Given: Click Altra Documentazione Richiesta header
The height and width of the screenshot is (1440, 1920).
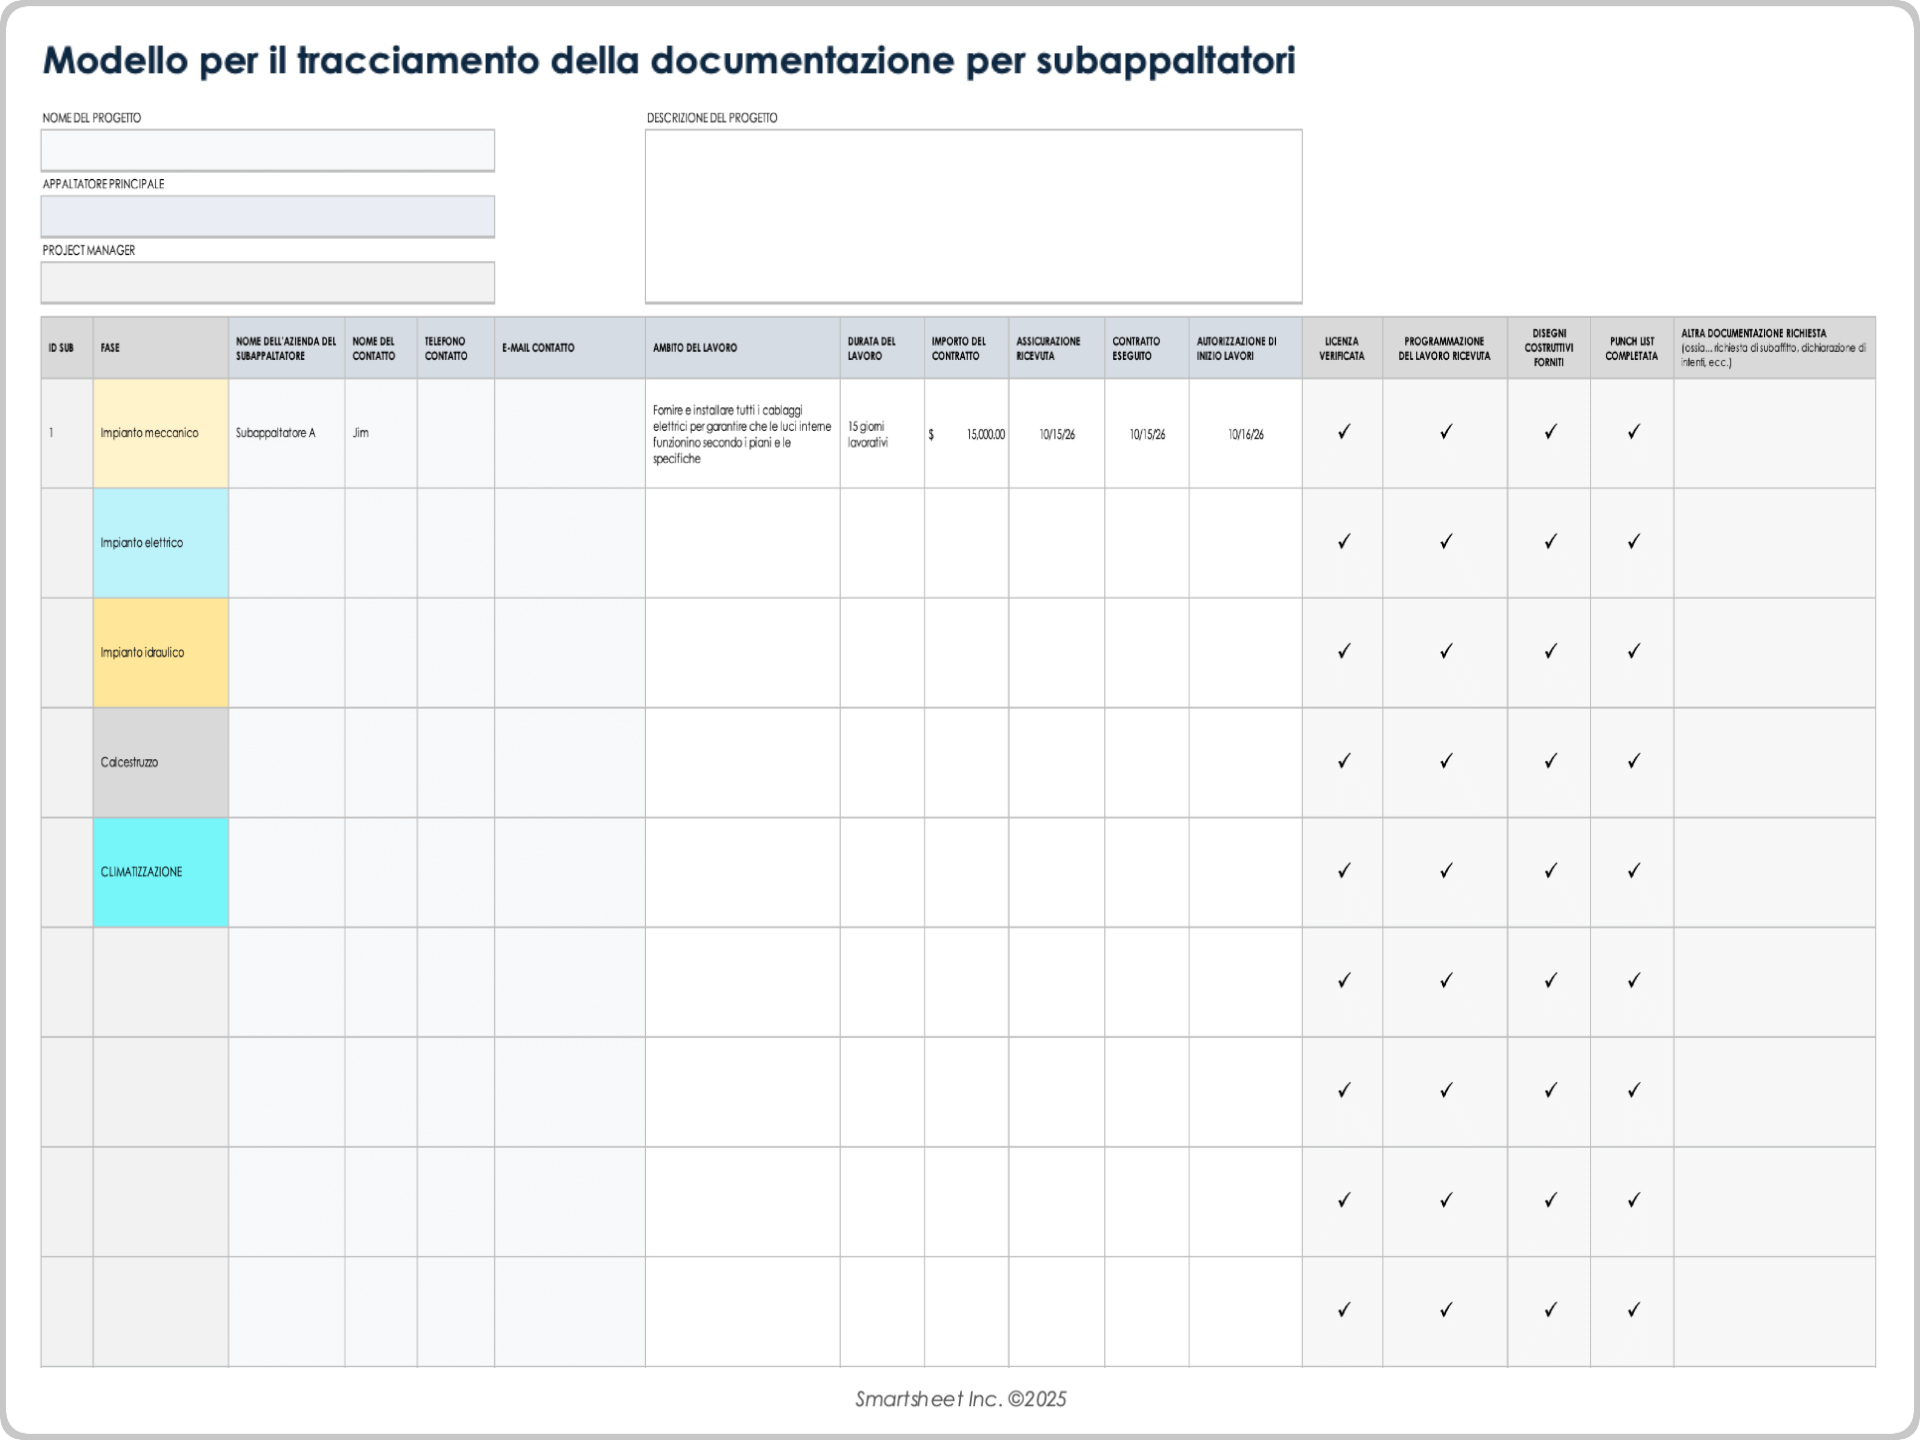Looking at the screenshot, I should click(x=1775, y=348).
